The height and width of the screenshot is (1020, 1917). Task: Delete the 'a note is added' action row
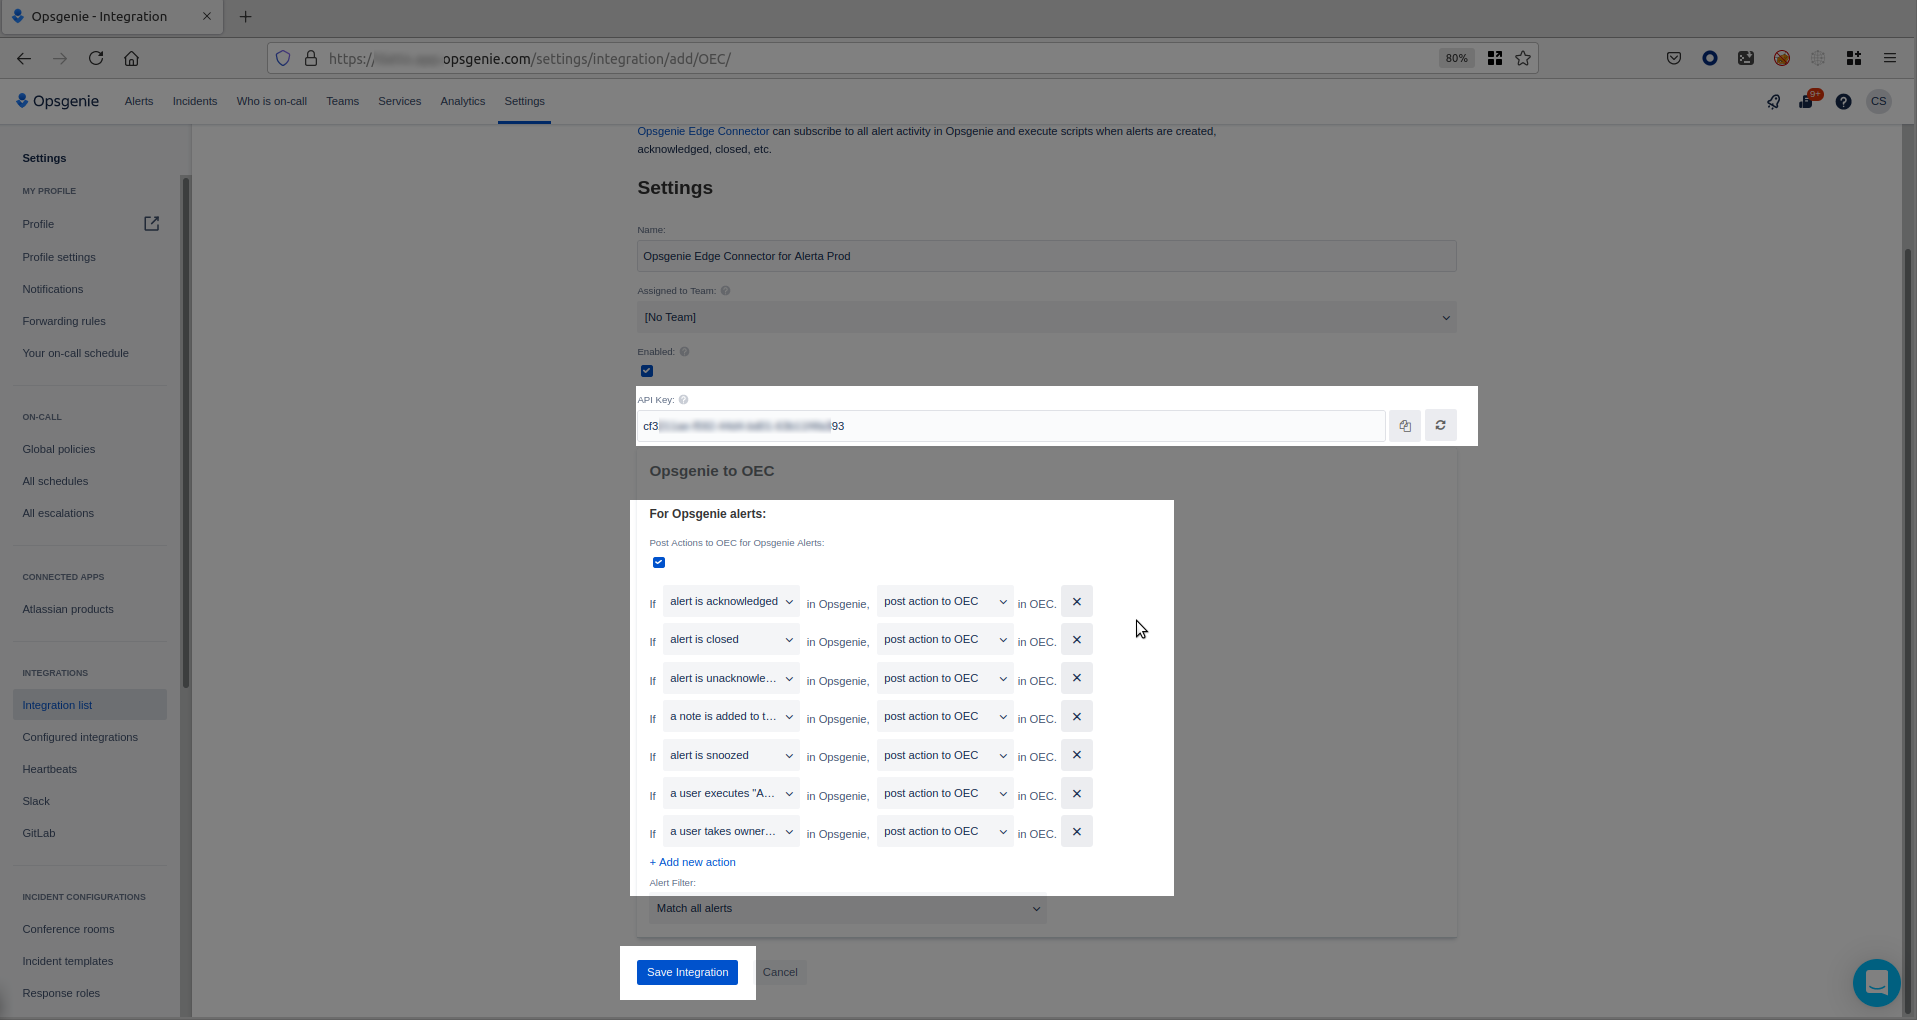pyautogui.click(x=1076, y=717)
